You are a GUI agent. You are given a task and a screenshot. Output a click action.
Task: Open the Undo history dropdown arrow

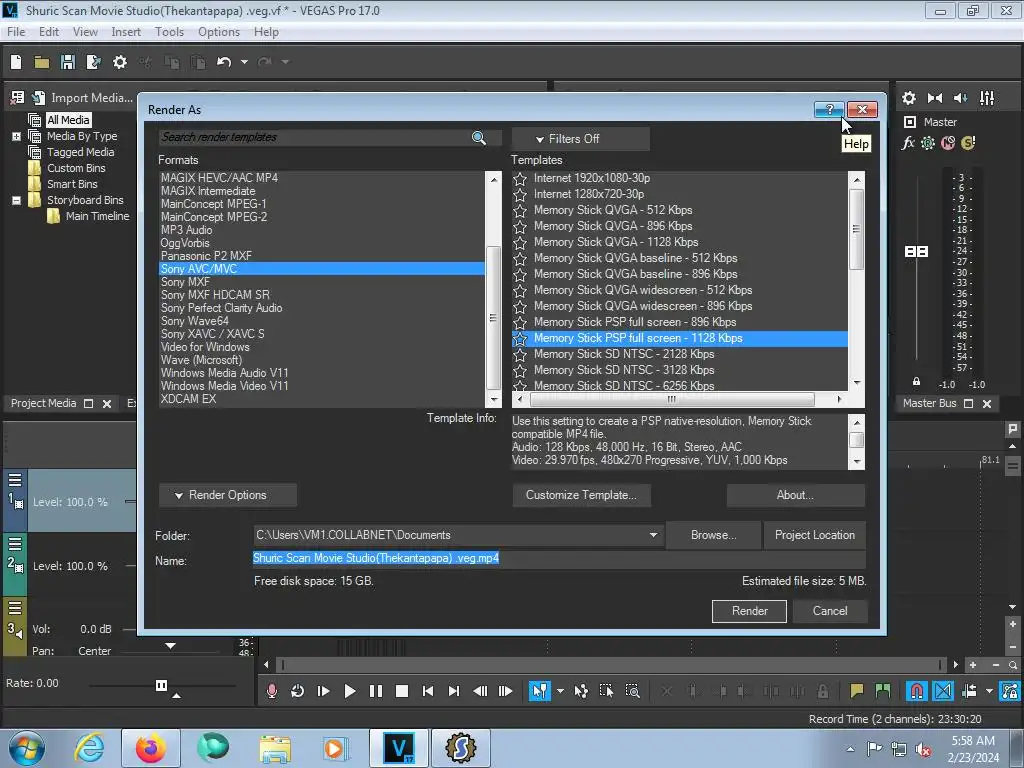(x=244, y=62)
